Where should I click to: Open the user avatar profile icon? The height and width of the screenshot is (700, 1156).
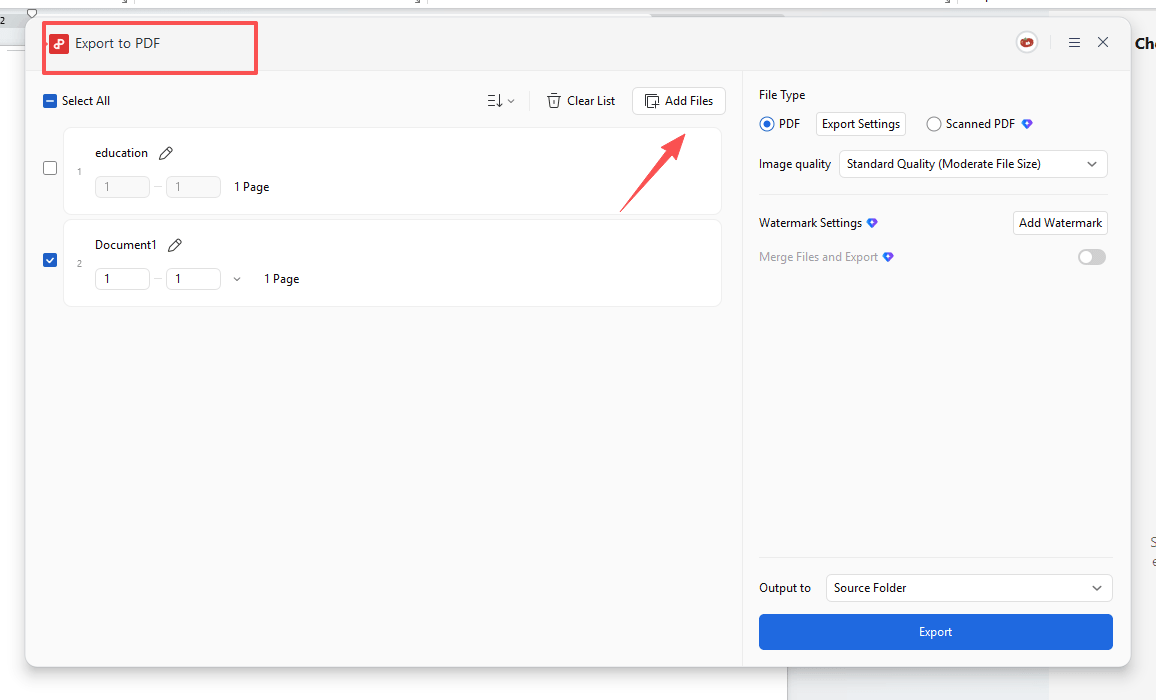click(x=1026, y=43)
